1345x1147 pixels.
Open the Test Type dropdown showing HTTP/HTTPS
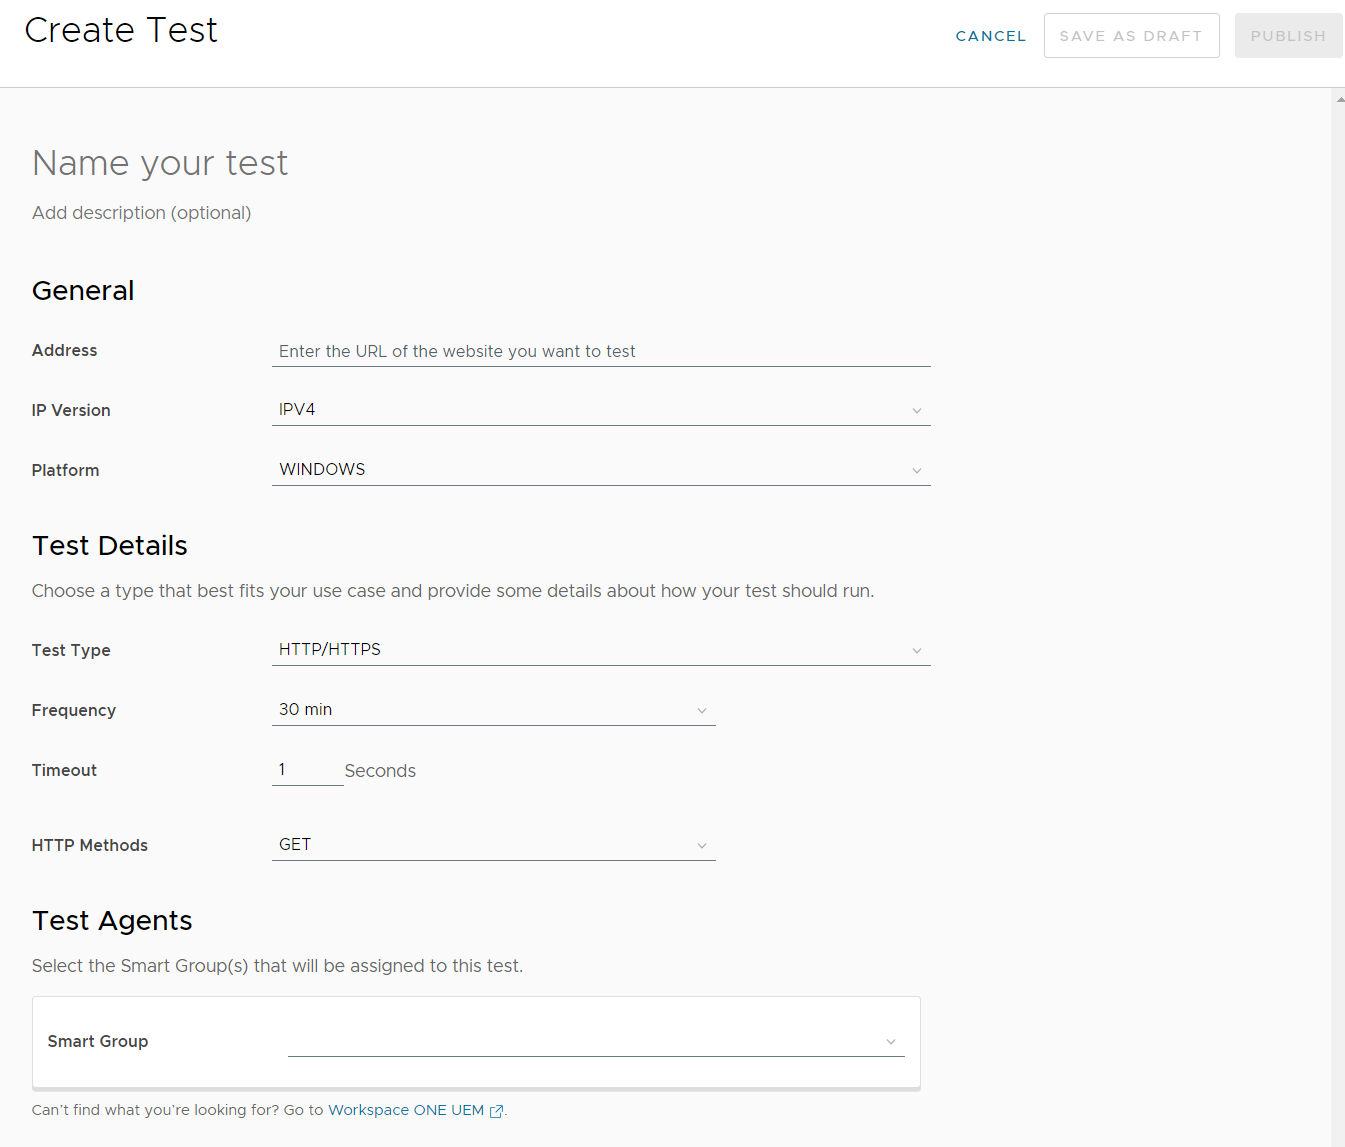coord(601,650)
